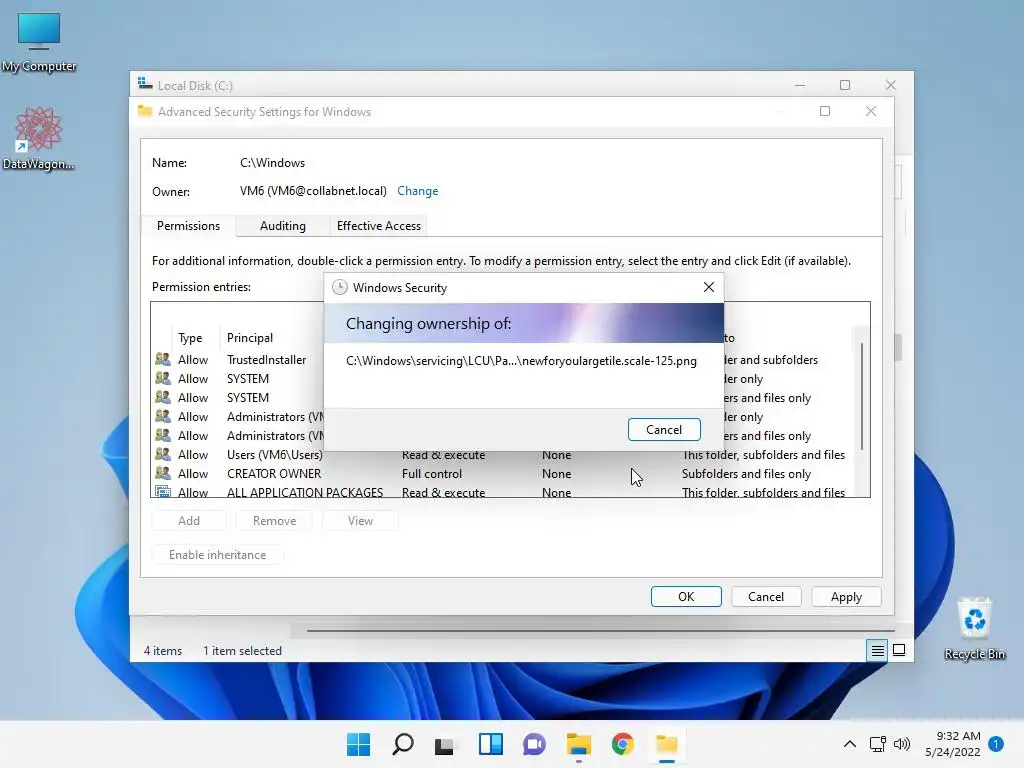Viewport: 1024px width, 768px height.
Task: Open the DataWagon desktop shortcut
Action: [x=39, y=138]
